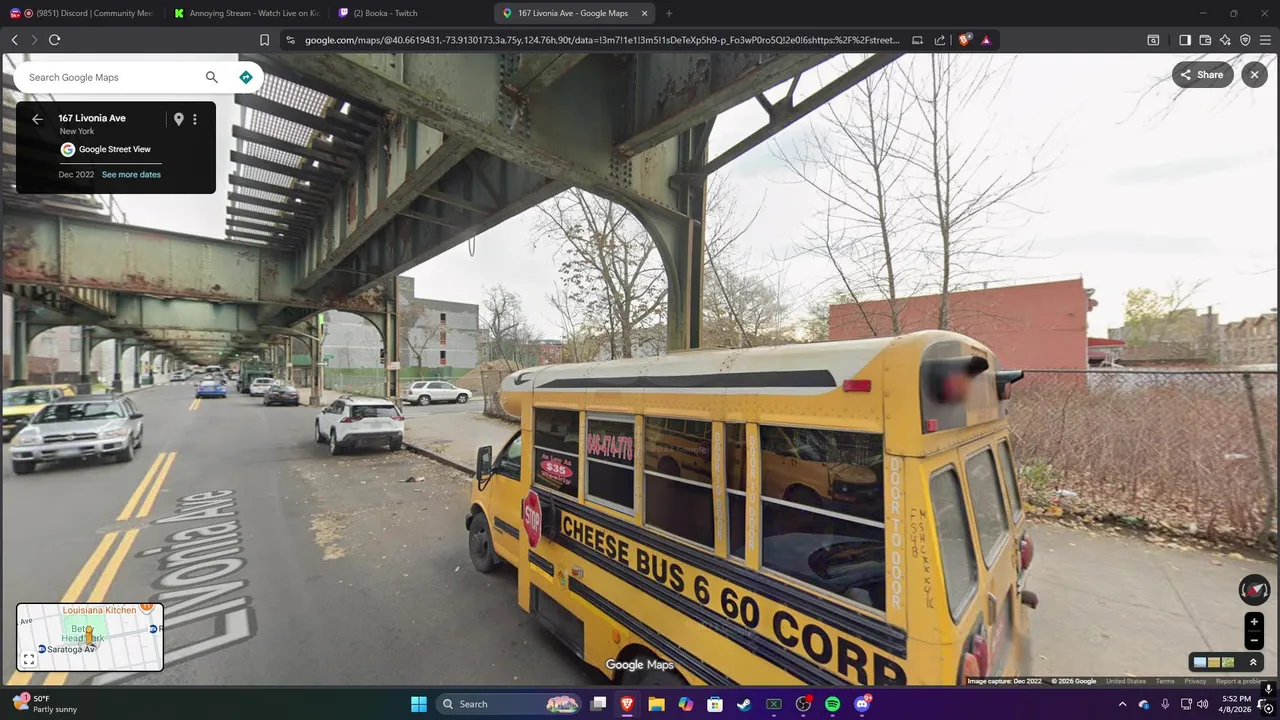Screen dimensions: 1280x720
Task: Open Discord from the taskbar
Action: pos(862,704)
